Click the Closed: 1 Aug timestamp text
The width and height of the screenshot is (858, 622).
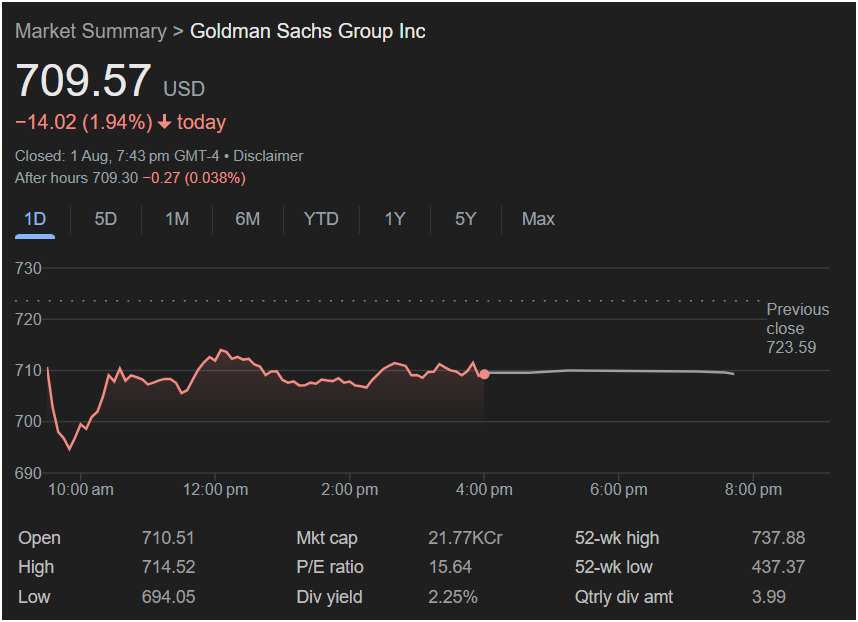(117, 156)
